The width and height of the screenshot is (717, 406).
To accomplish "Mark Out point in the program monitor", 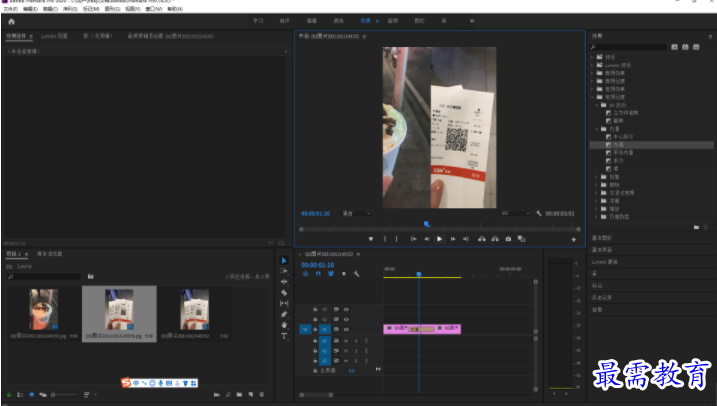I will 396,239.
